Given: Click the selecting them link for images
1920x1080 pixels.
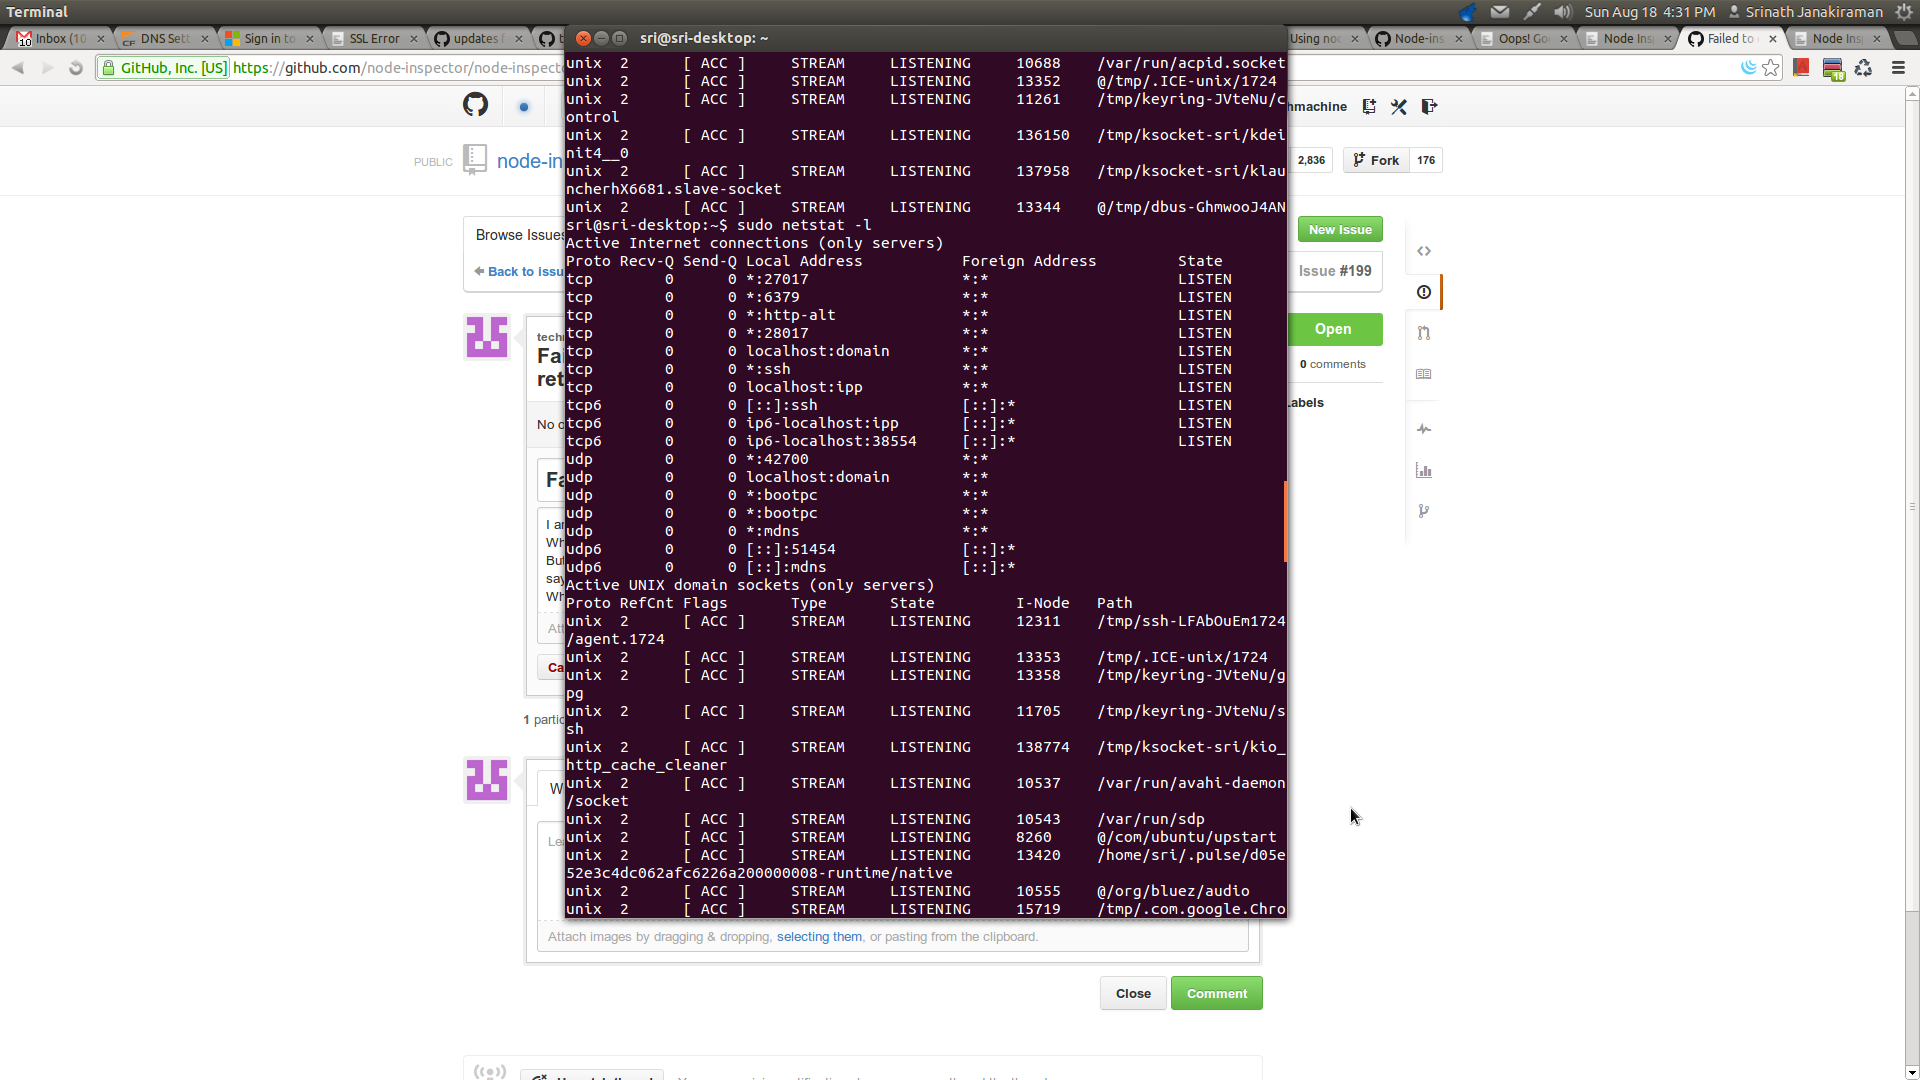Looking at the screenshot, I should pos(819,937).
